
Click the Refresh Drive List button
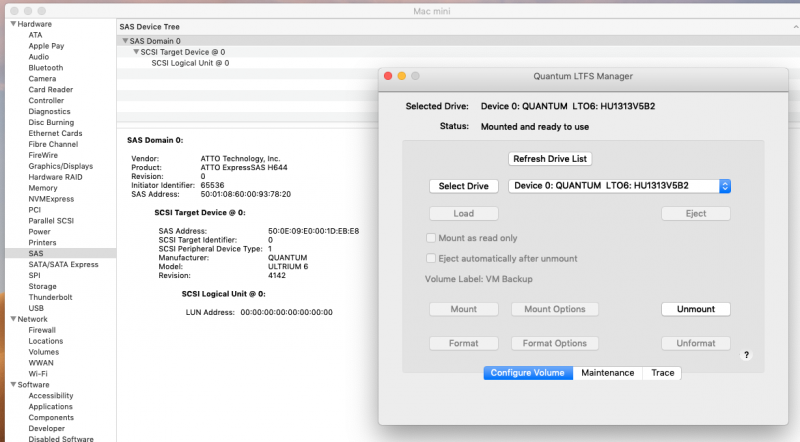(550, 159)
